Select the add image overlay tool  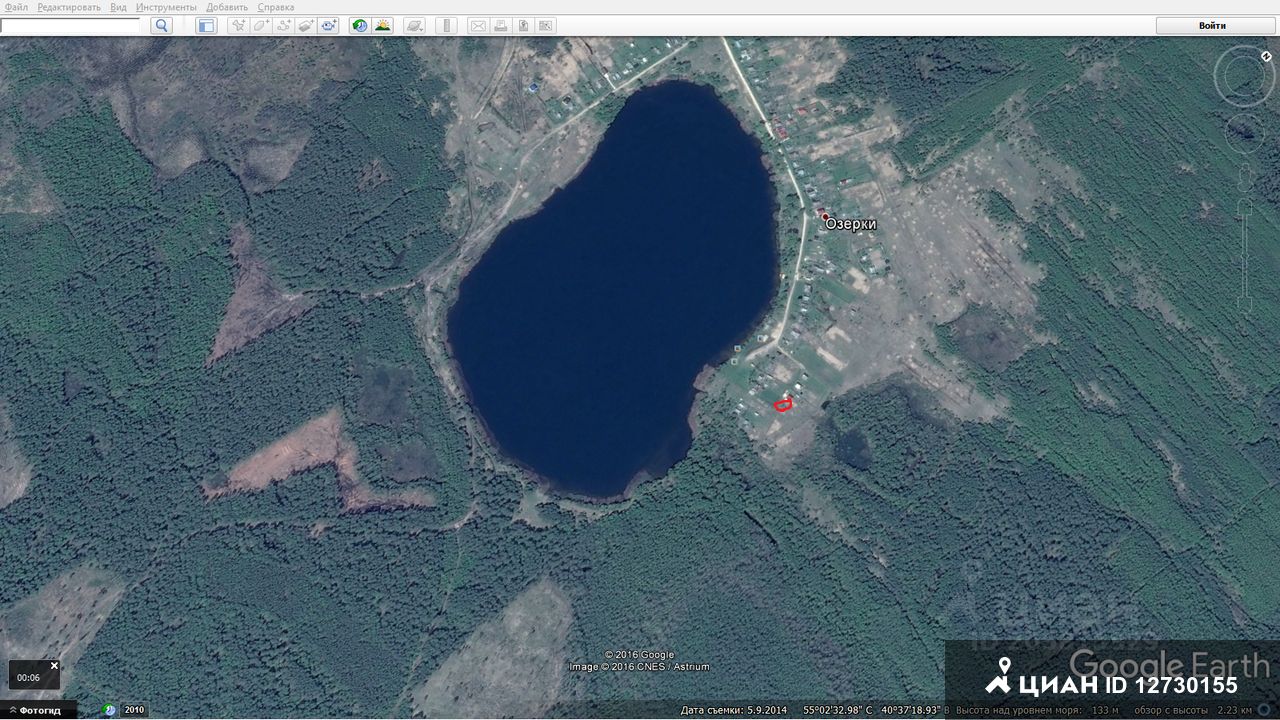[306, 26]
